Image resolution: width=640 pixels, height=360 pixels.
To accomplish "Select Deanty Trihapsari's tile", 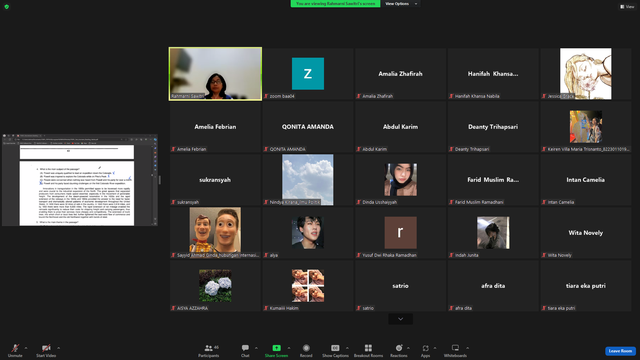I will click(x=493, y=127).
